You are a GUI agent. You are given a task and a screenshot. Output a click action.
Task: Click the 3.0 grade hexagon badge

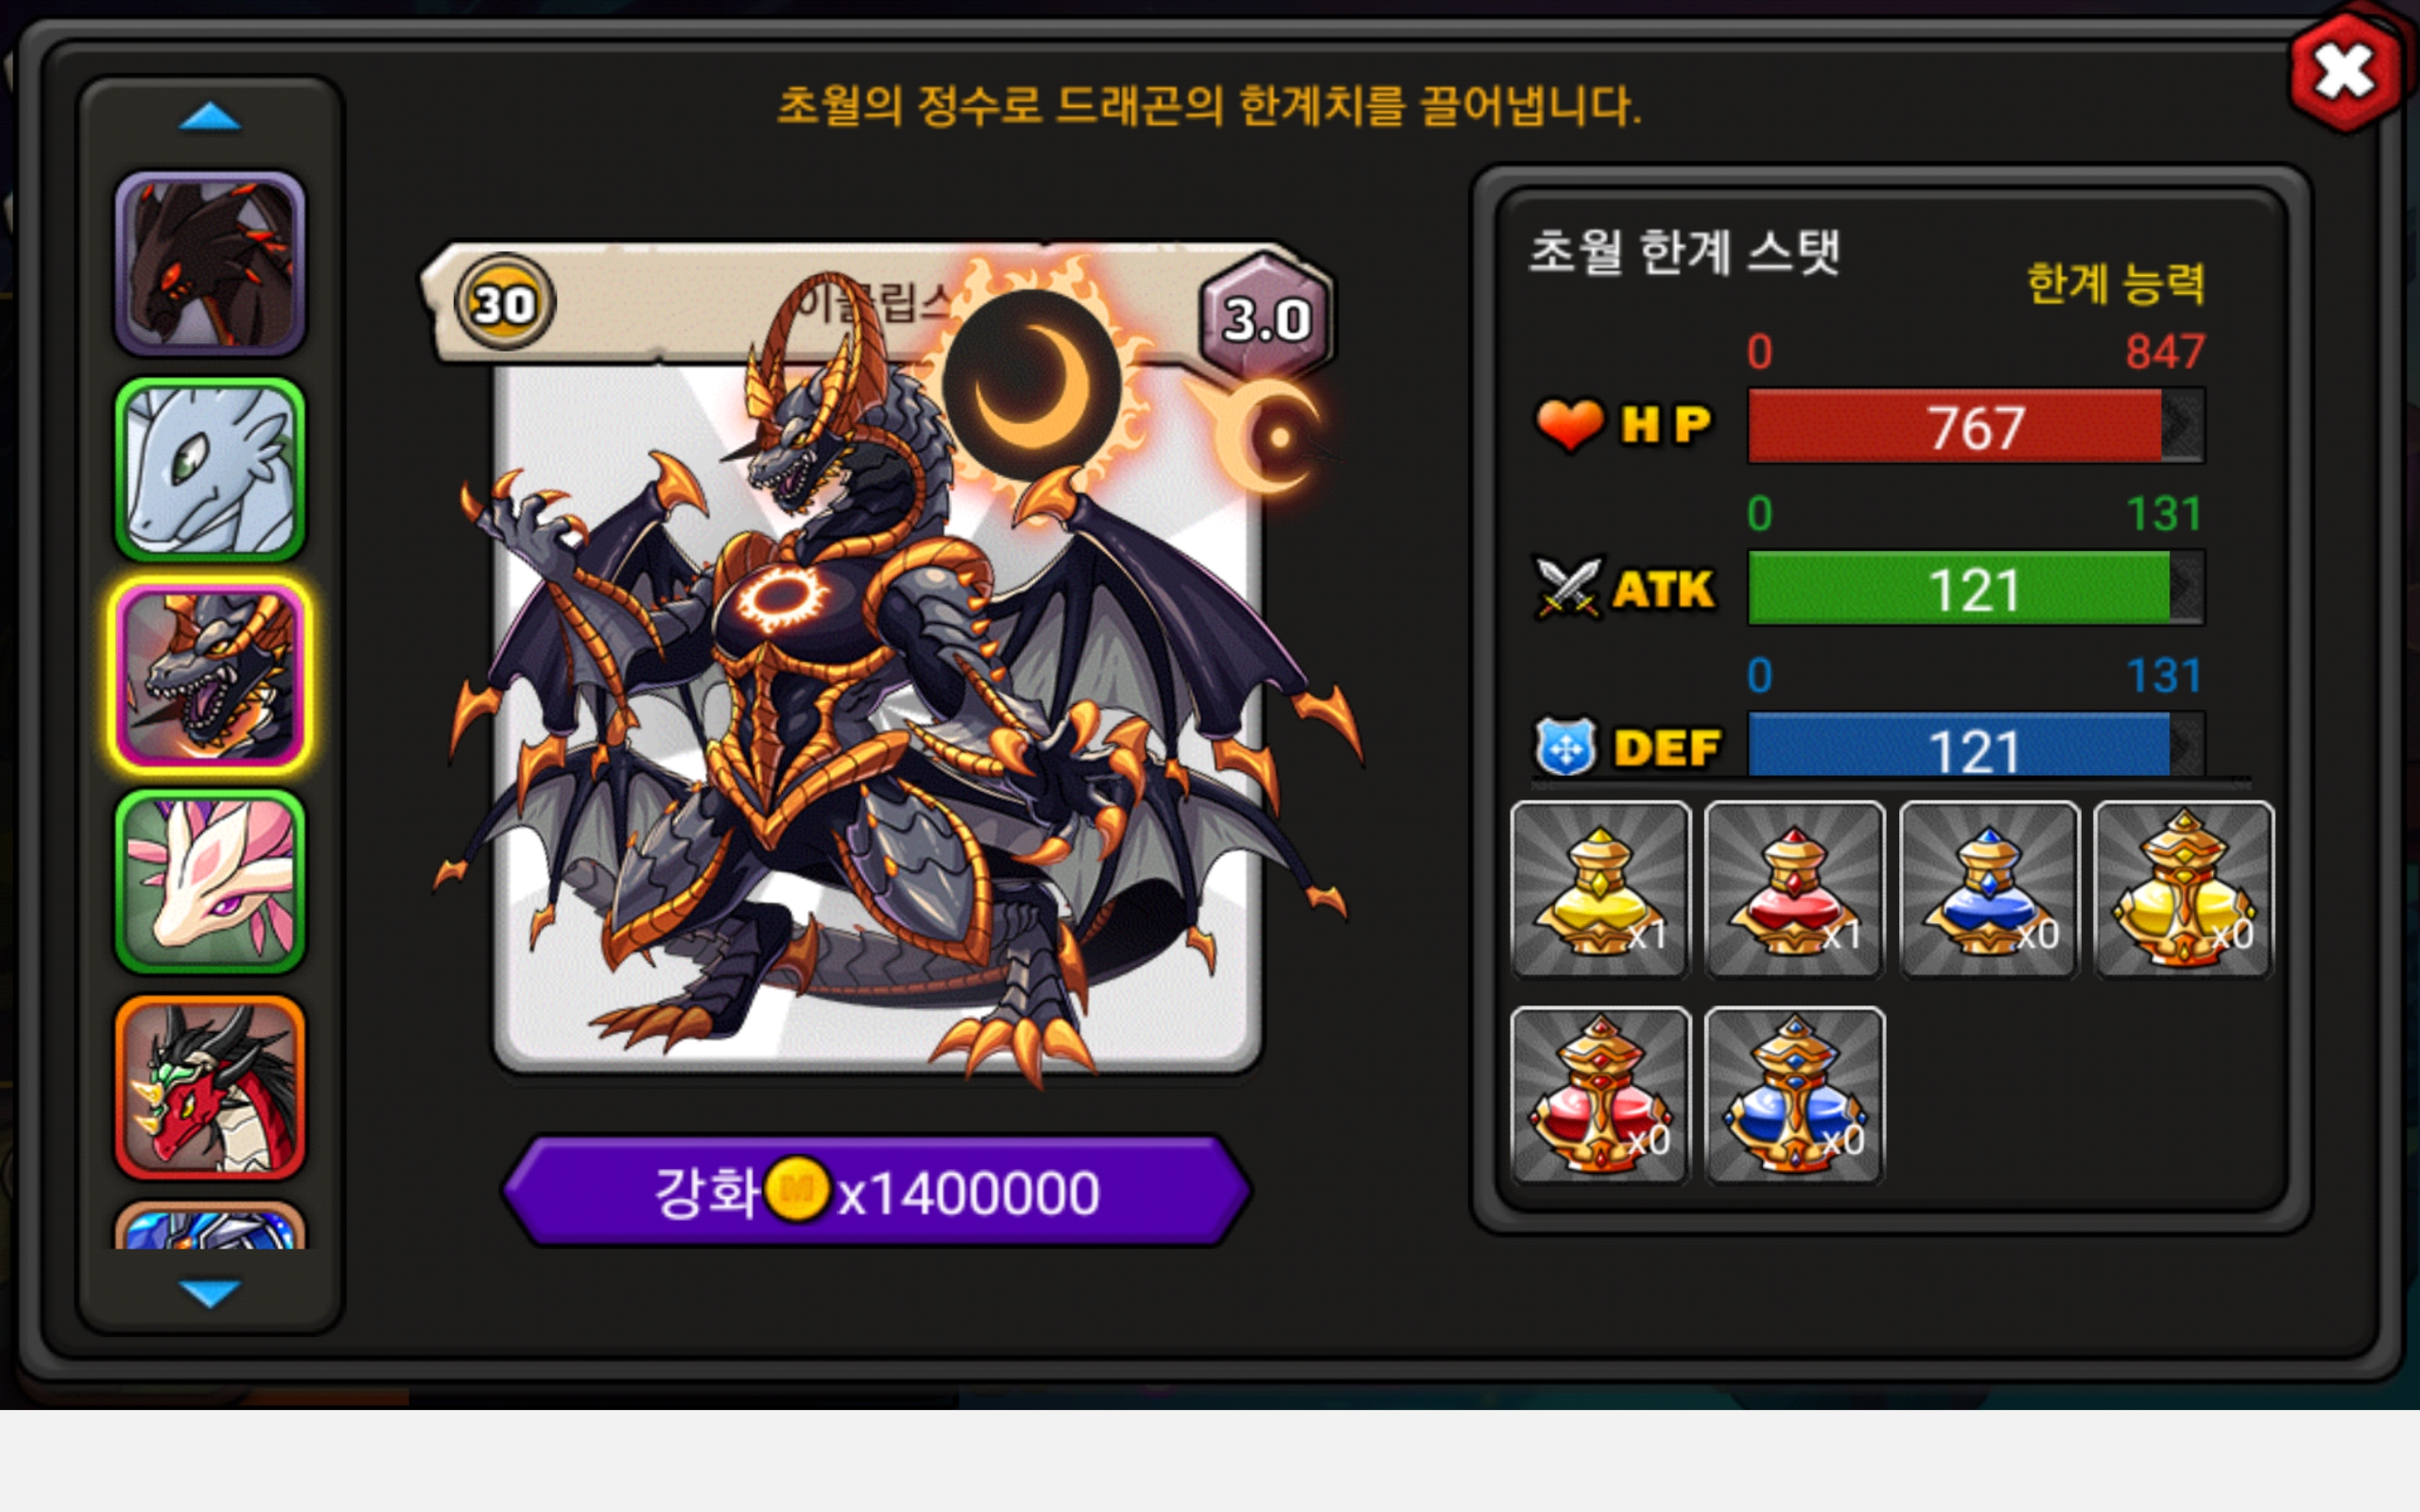(1265, 318)
